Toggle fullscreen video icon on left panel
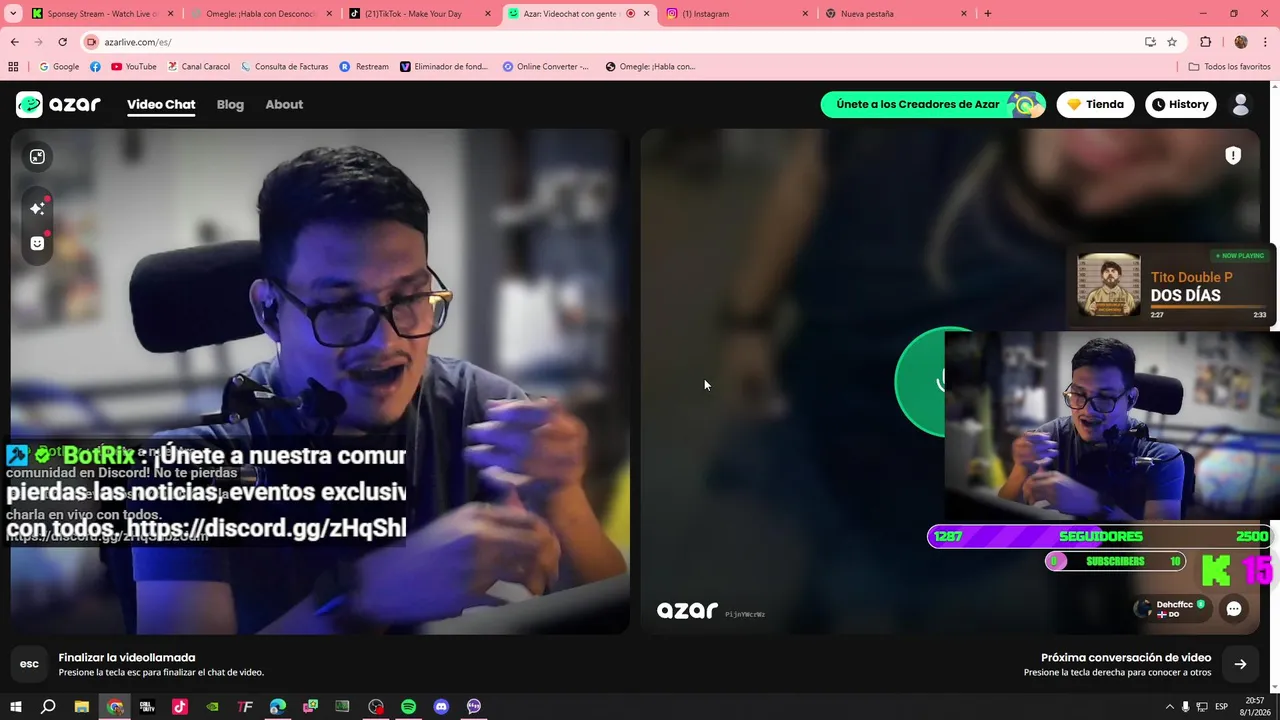The height and width of the screenshot is (720, 1280). click(37, 156)
